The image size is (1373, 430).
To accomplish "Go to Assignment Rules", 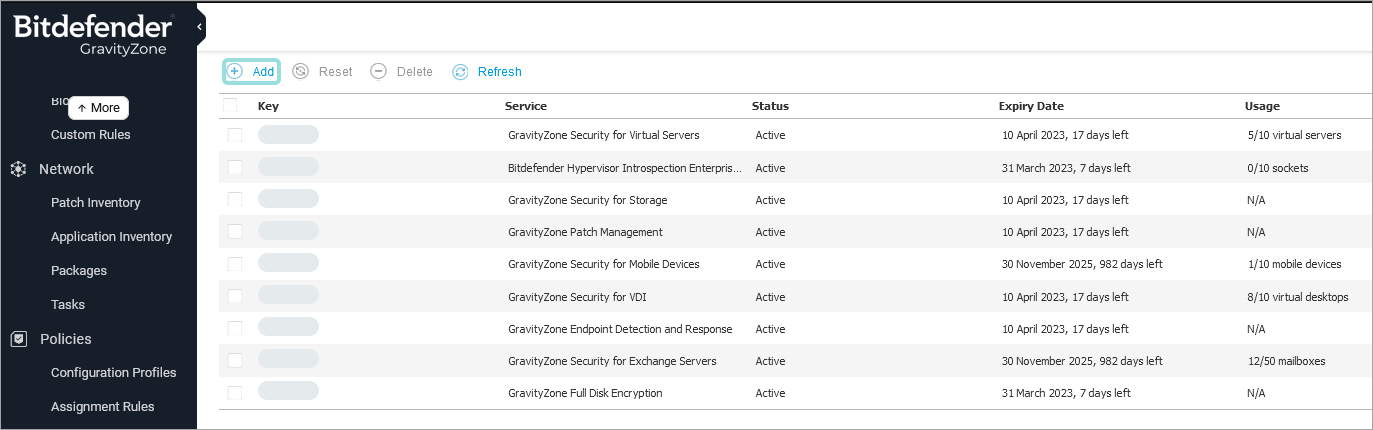I will 103,407.
